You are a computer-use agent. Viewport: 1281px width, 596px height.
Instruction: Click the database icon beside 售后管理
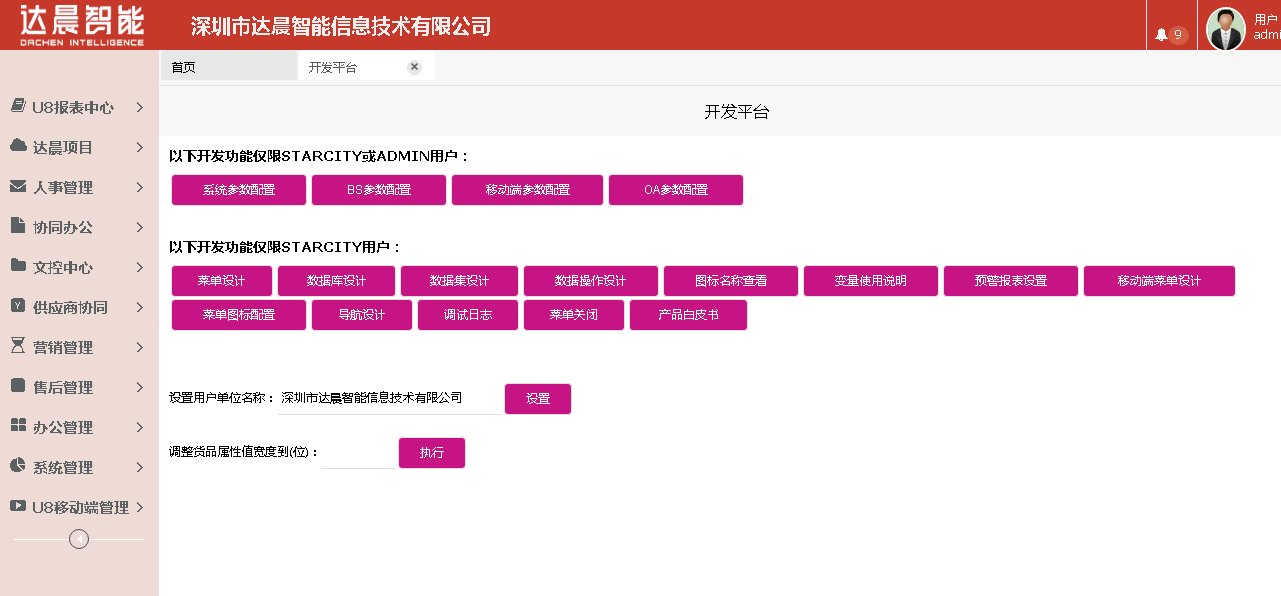pos(17,386)
